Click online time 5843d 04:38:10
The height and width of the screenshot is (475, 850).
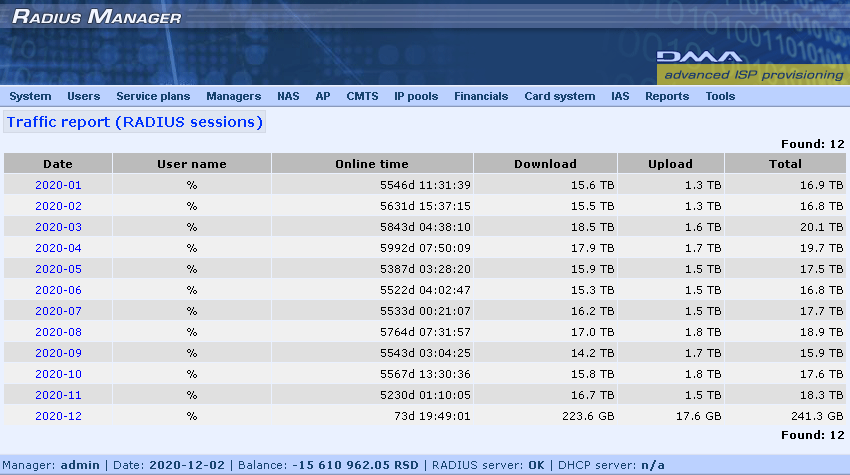click(x=425, y=227)
